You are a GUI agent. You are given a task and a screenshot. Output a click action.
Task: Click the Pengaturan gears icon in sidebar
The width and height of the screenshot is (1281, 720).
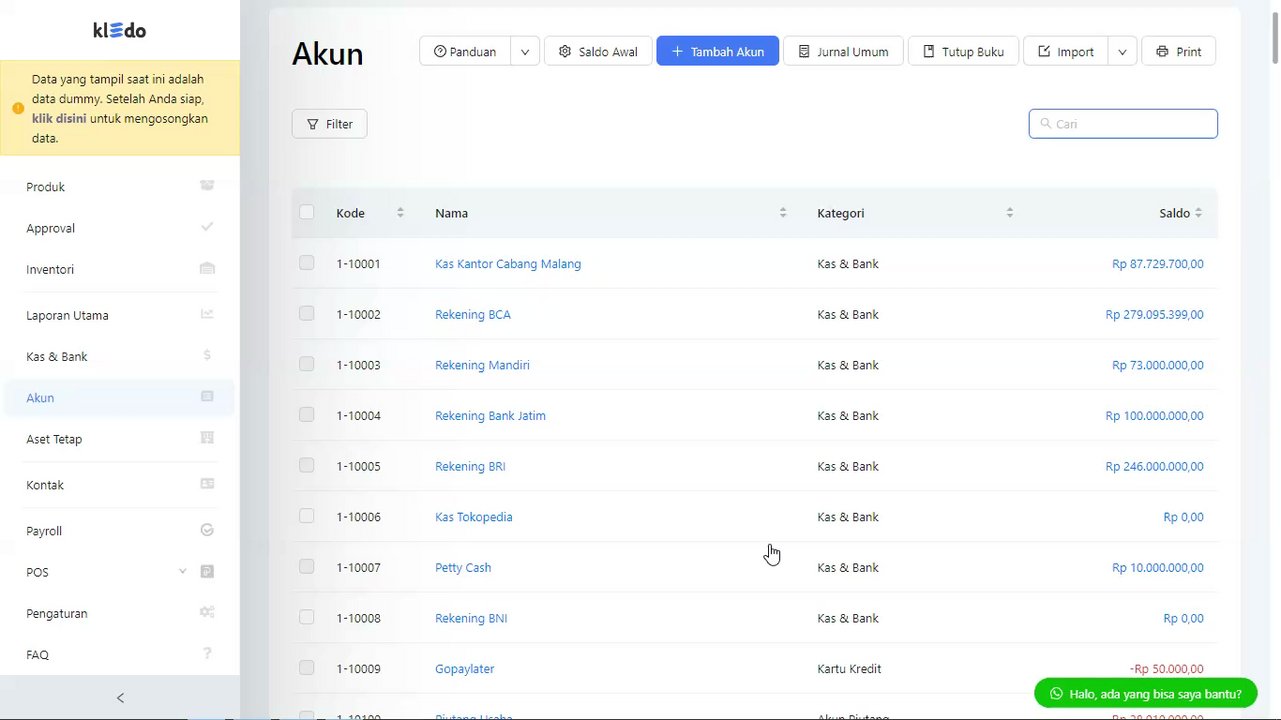pyautogui.click(x=207, y=612)
